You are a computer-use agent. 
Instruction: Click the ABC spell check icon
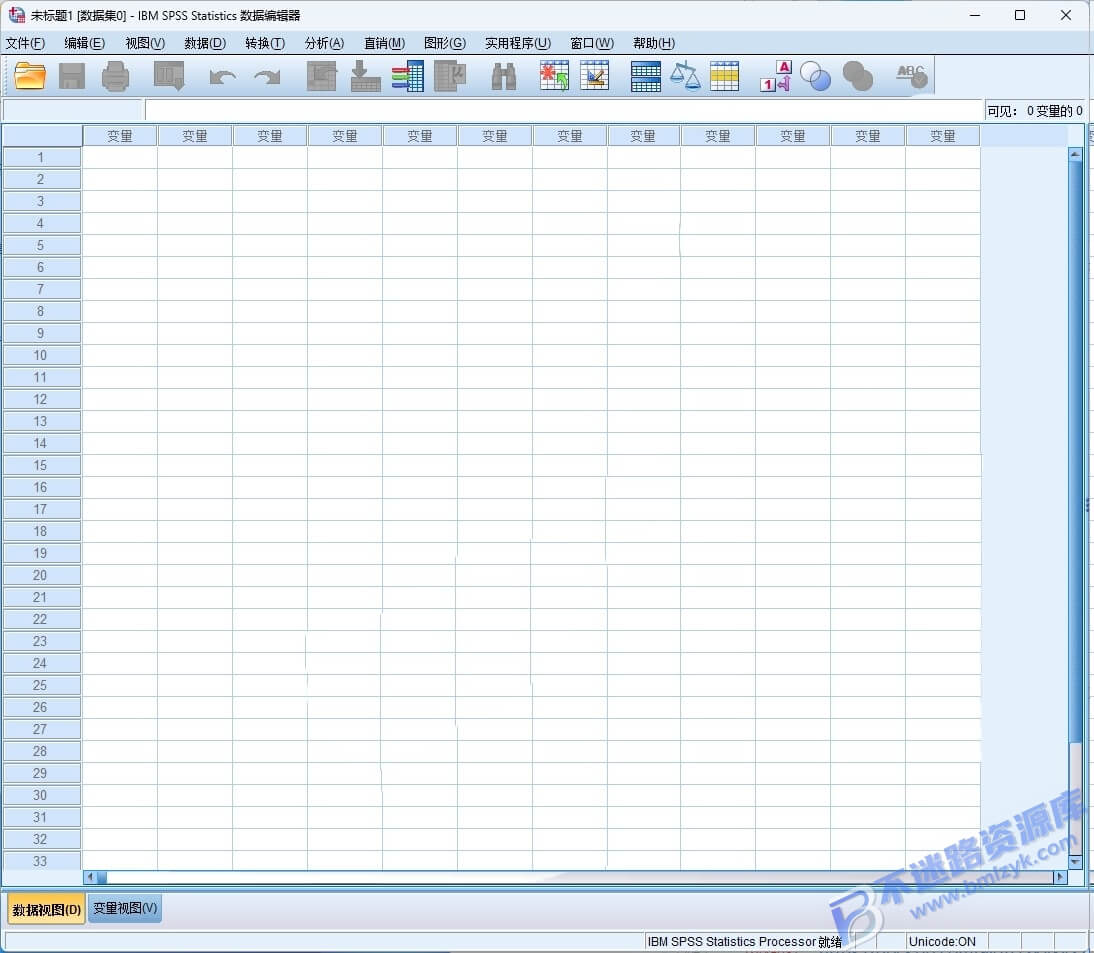[912, 76]
